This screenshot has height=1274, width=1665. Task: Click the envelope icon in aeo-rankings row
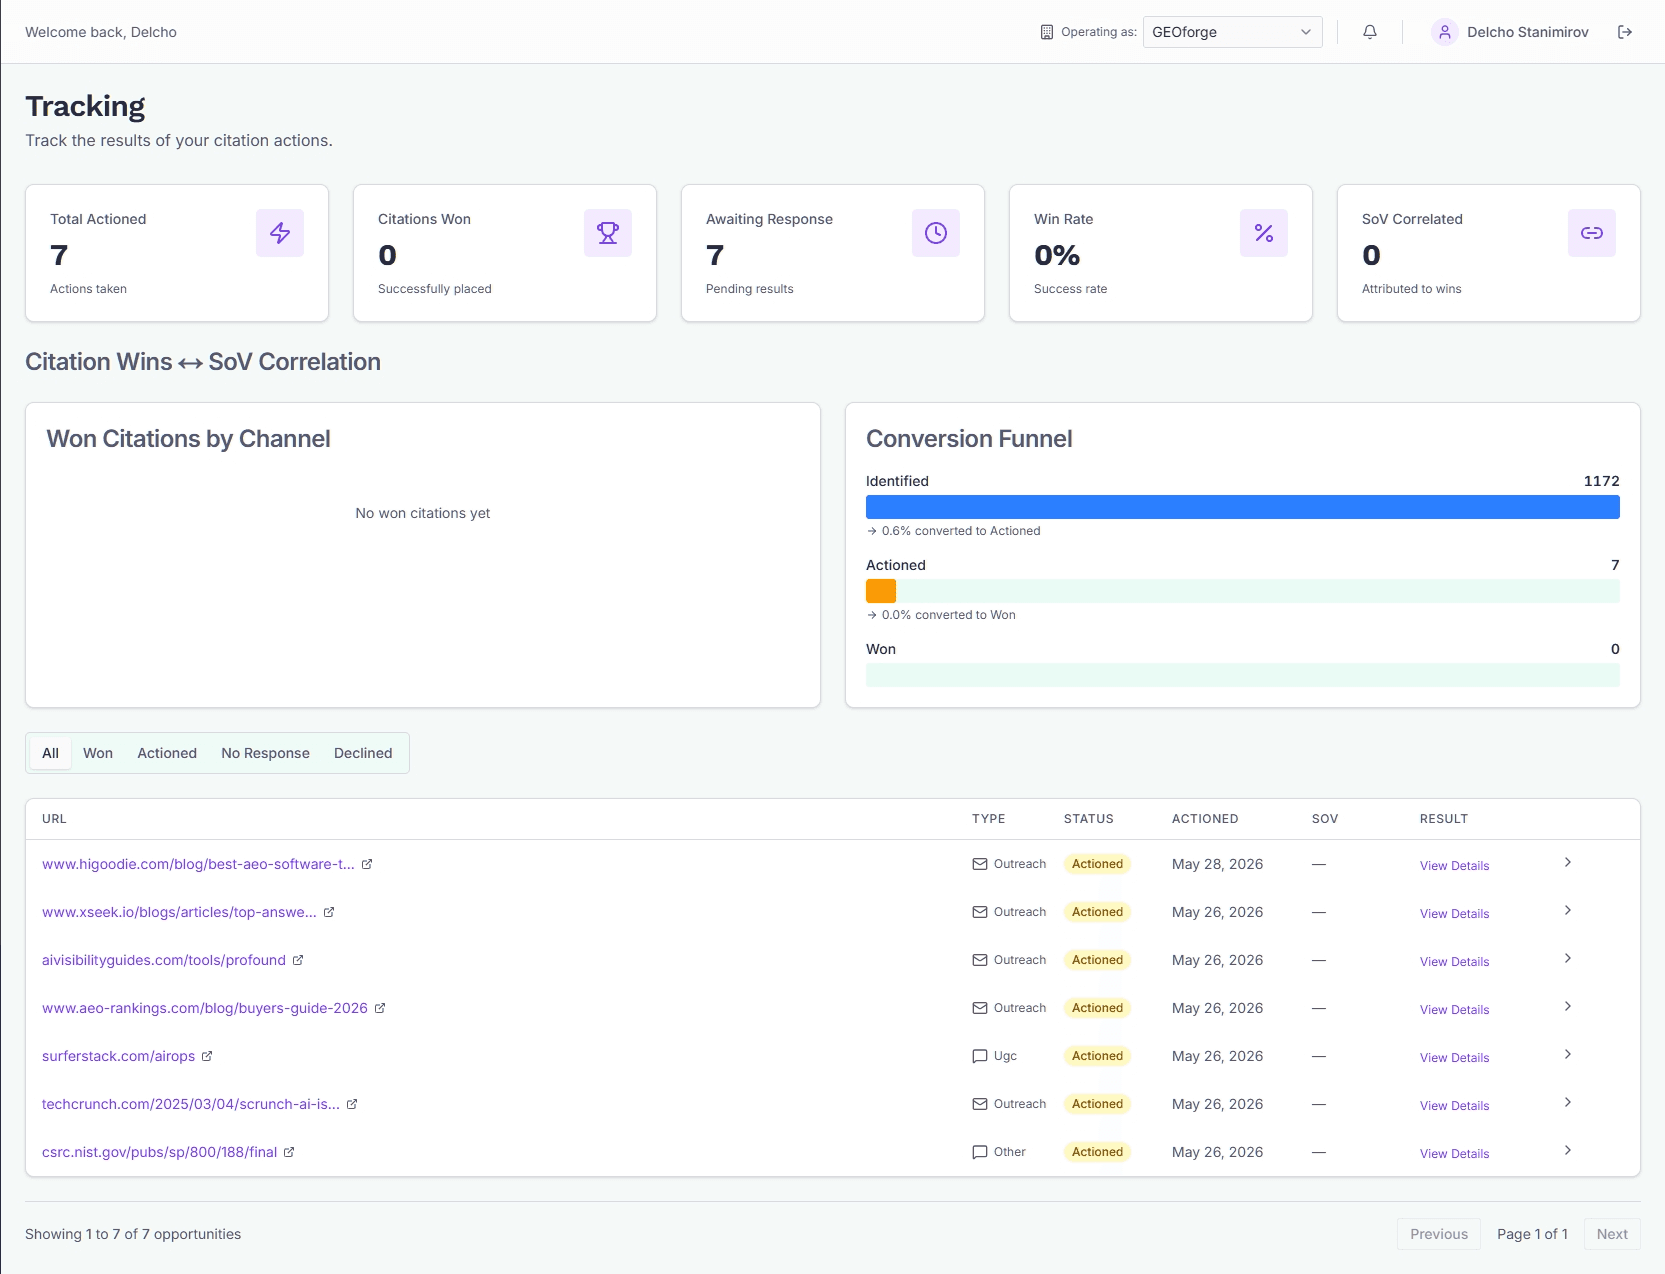(980, 1008)
